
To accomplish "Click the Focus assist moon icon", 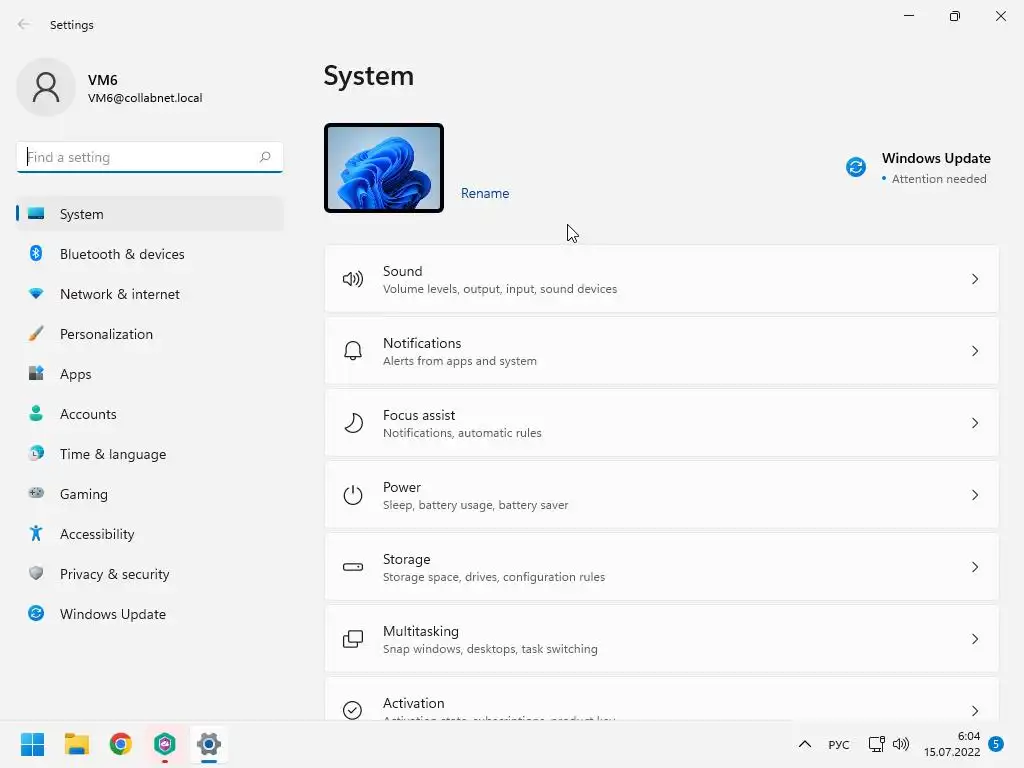I will [353, 423].
